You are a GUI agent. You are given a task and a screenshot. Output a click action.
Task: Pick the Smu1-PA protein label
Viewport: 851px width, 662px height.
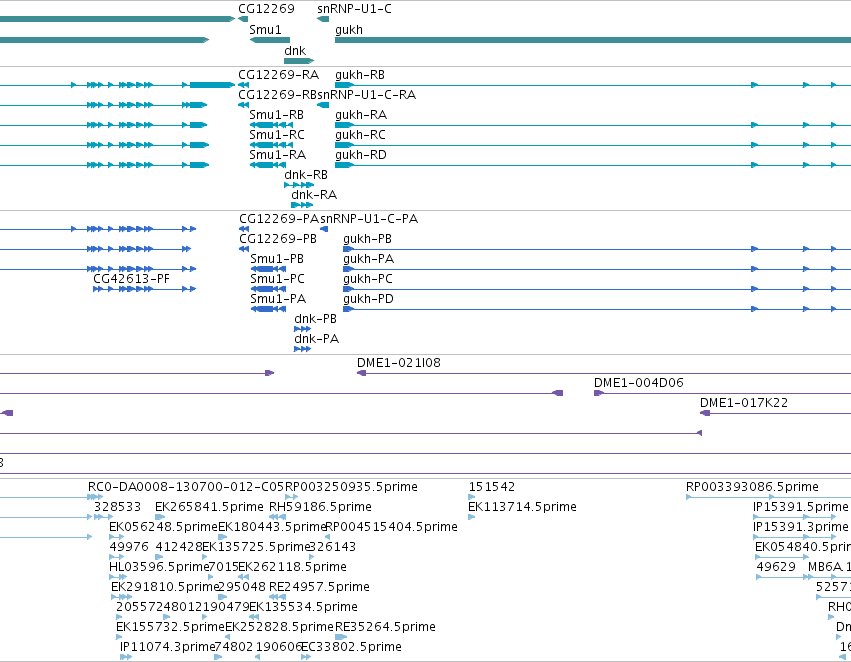click(x=278, y=300)
